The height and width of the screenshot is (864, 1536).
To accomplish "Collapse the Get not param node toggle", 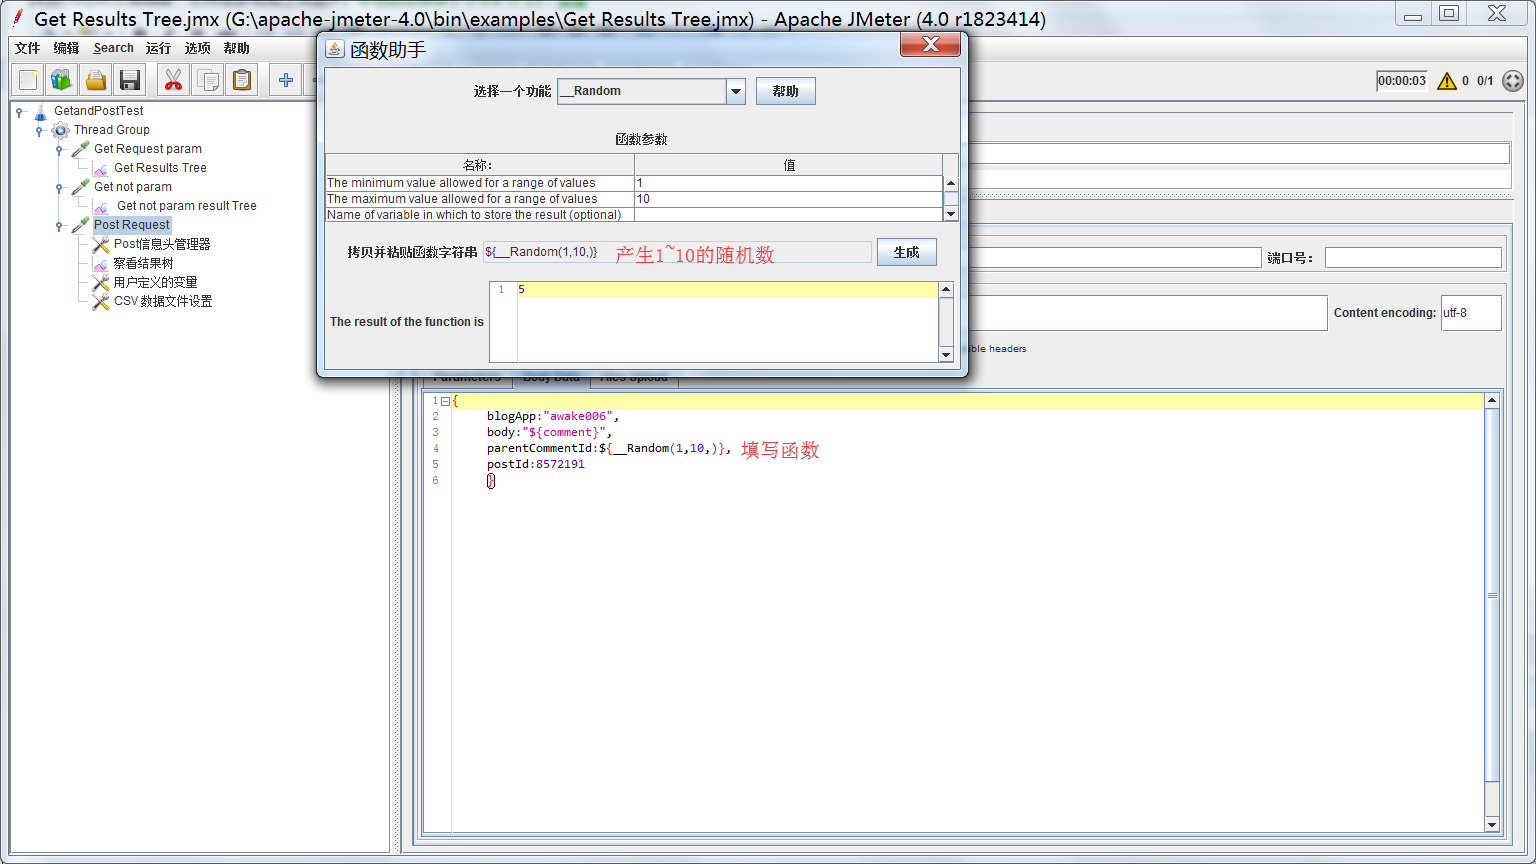I will [59, 187].
